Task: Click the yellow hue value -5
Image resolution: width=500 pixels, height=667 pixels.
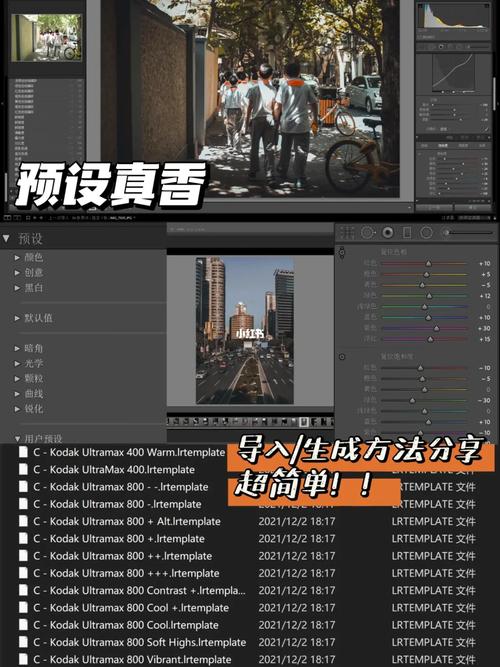Action: (486, 285)
